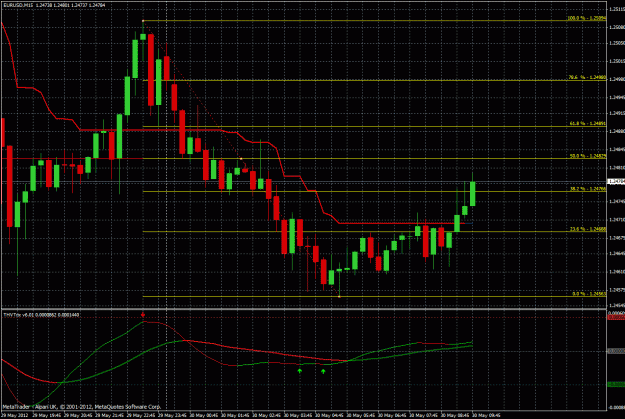Click the 29 May 2012 date on time axis

click(x=15, y=415)
